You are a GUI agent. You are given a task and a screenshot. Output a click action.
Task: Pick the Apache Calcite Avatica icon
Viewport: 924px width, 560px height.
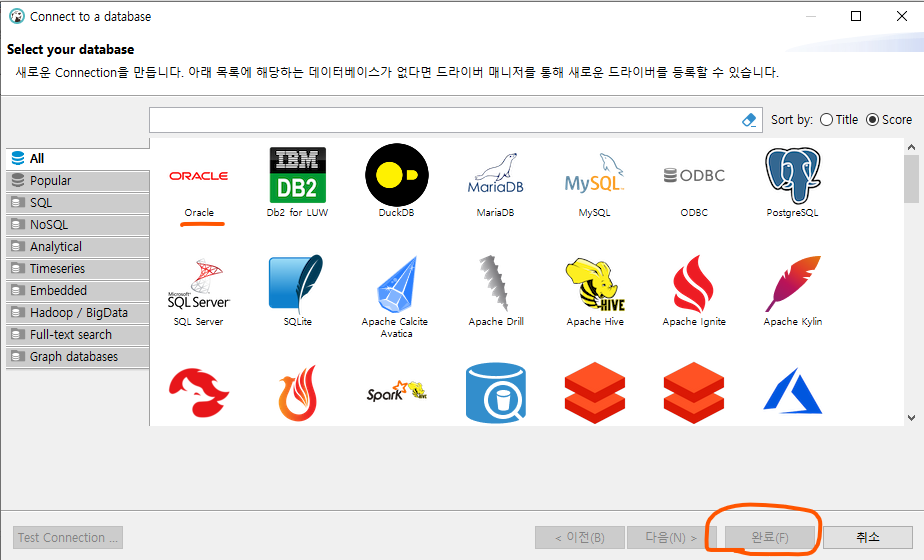point(397,284)
